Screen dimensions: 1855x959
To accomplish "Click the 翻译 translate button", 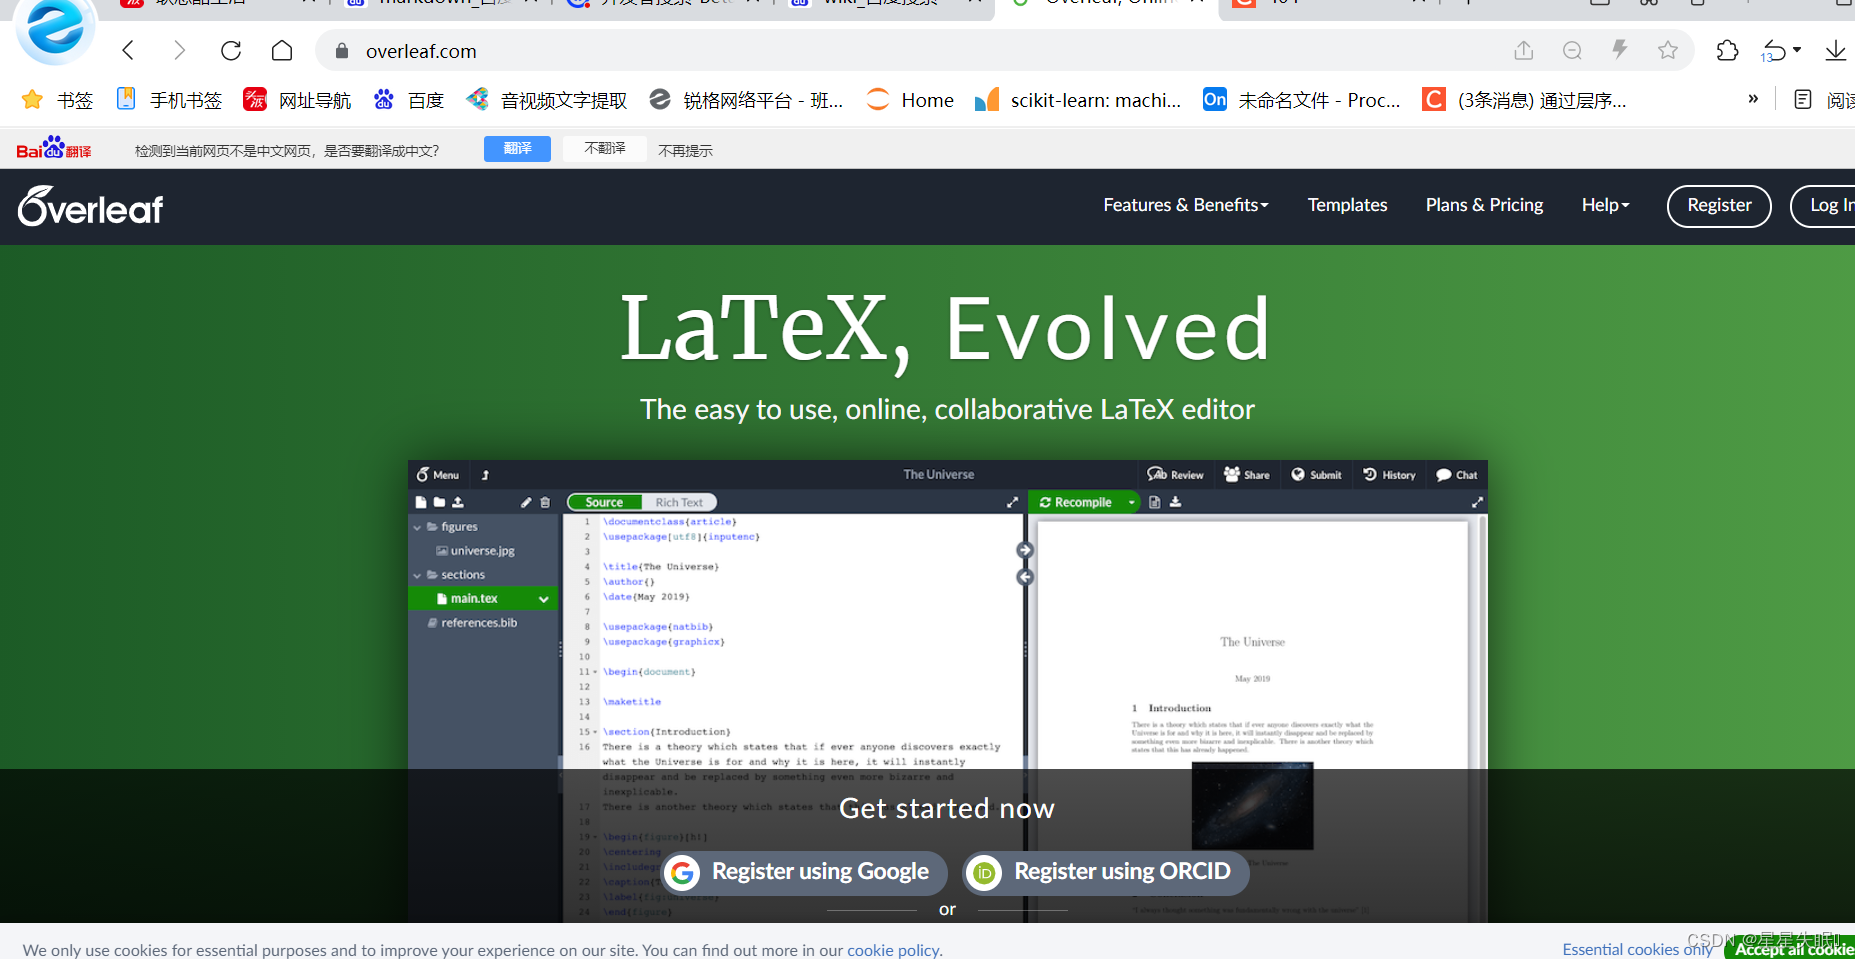I will click(x=517, y=148).
